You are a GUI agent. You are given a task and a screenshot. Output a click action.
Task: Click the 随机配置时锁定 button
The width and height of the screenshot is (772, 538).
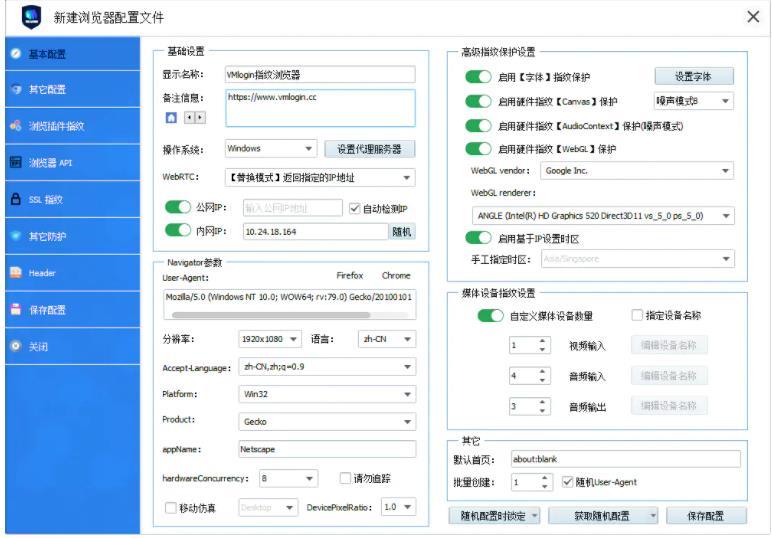pyautogui.click(x=494, y=516)
